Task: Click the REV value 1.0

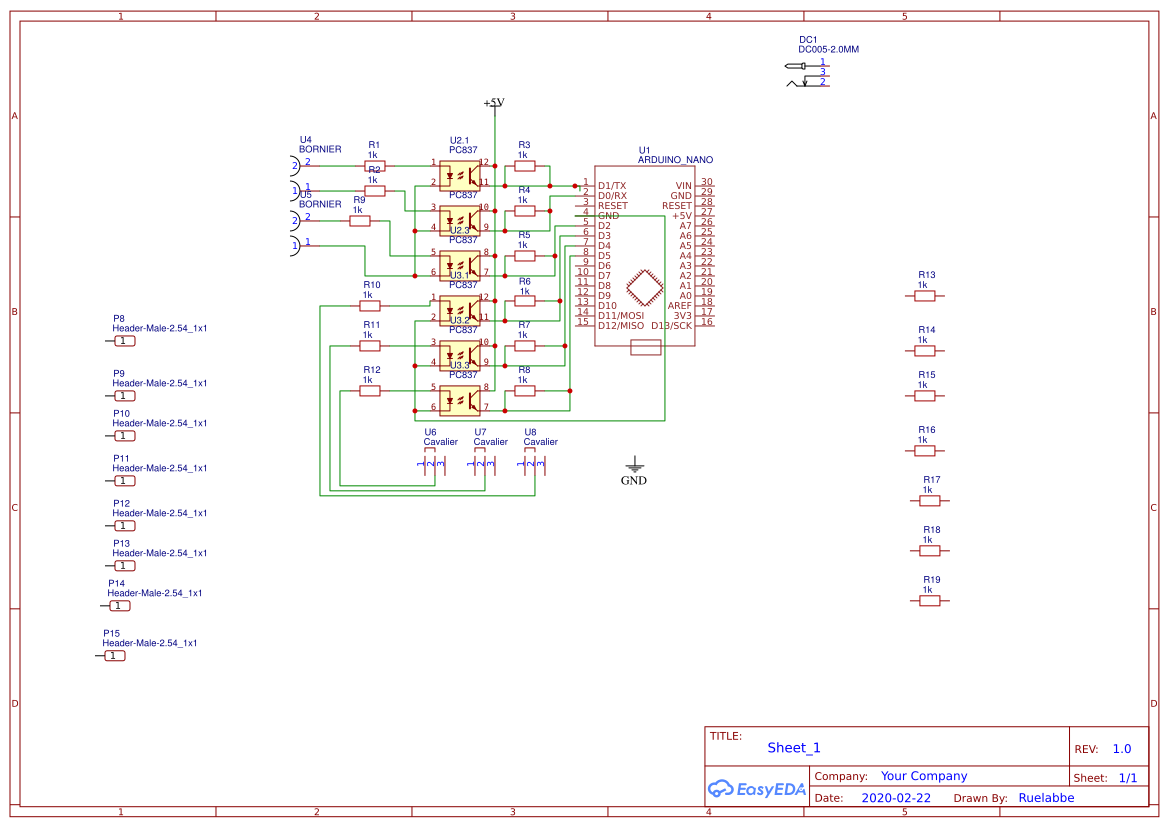Action: 1121,749
